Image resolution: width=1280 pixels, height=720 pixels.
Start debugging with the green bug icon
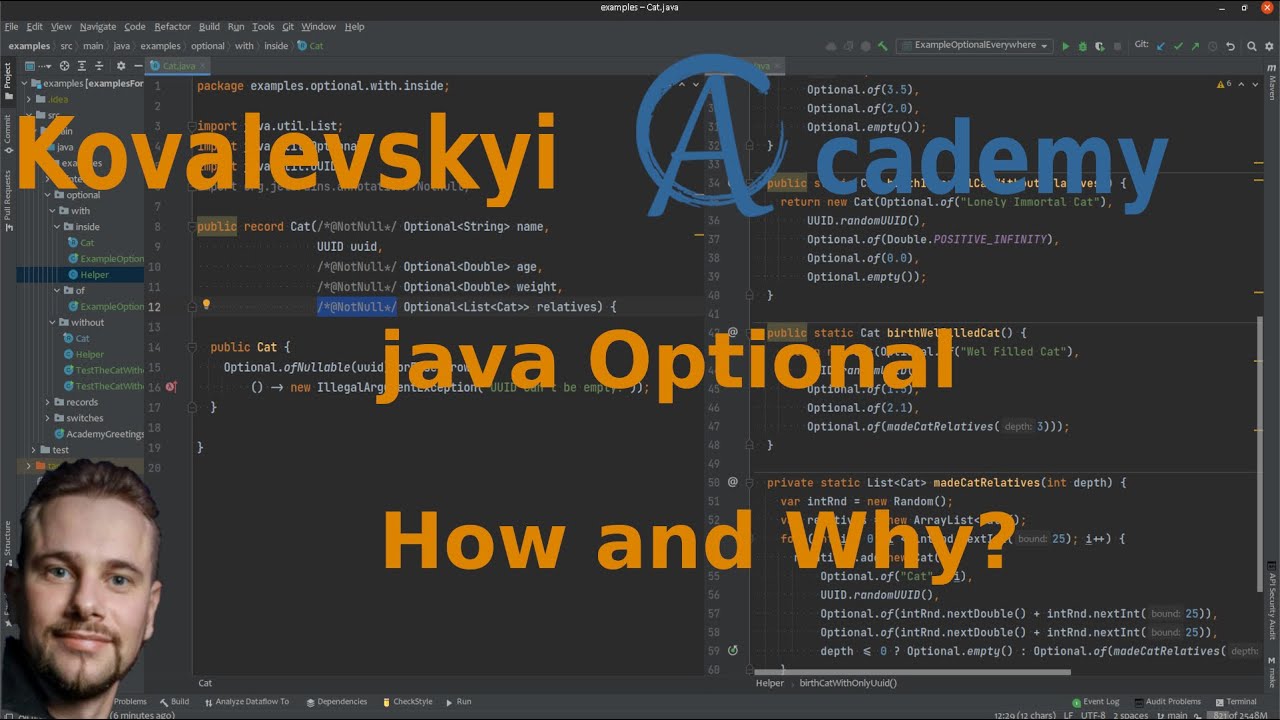click(1082, 46)
